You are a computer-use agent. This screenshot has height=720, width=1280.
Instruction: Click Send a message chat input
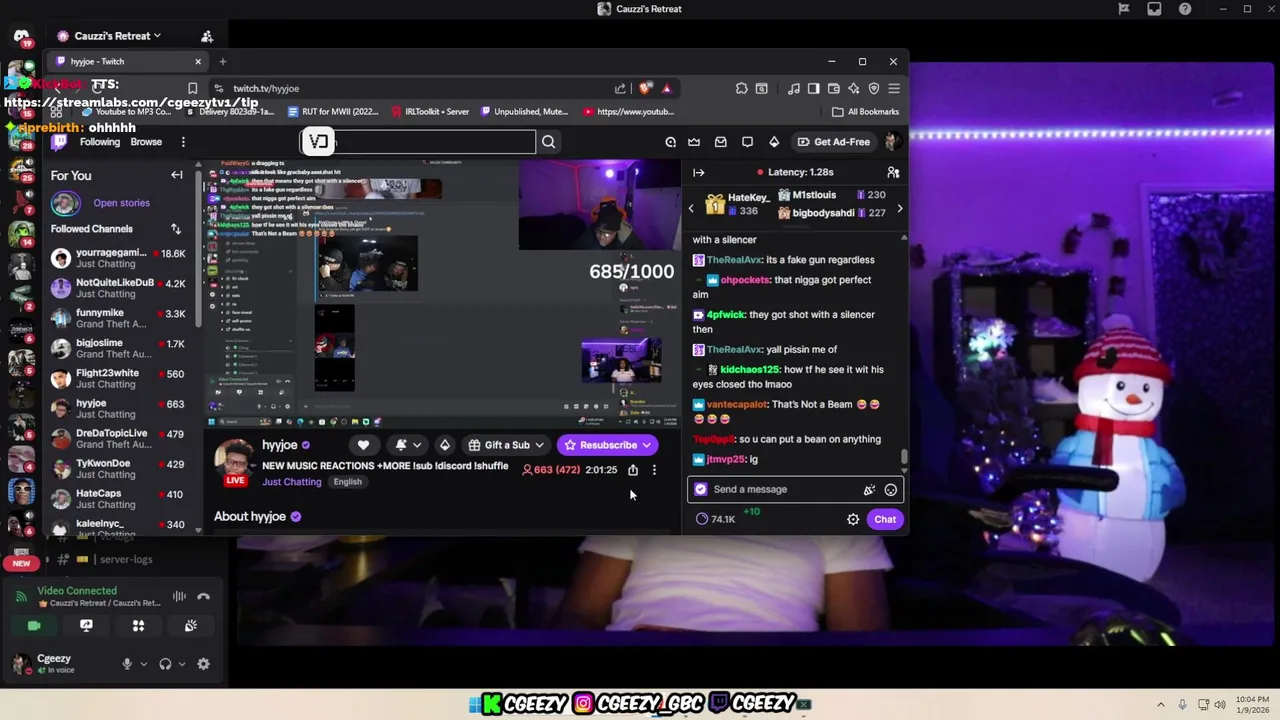point(795,490)
